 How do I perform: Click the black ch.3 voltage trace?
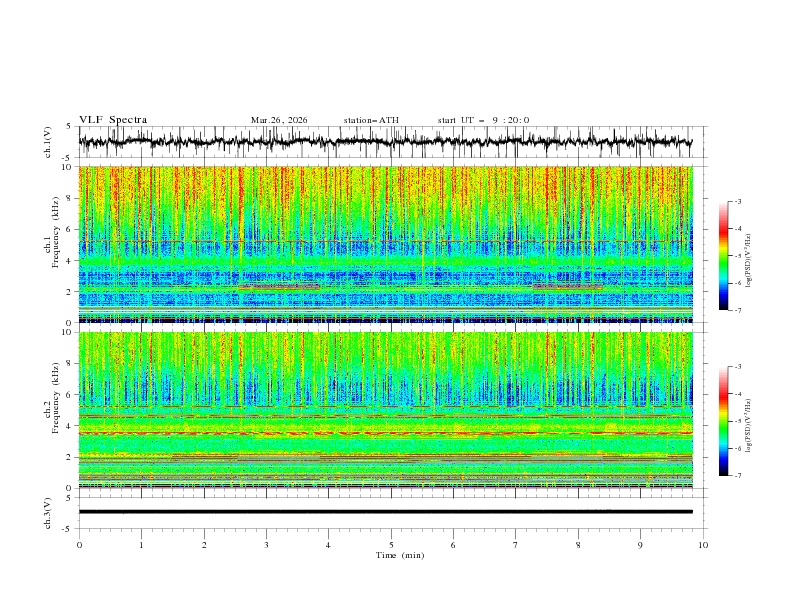click(385, 512)
